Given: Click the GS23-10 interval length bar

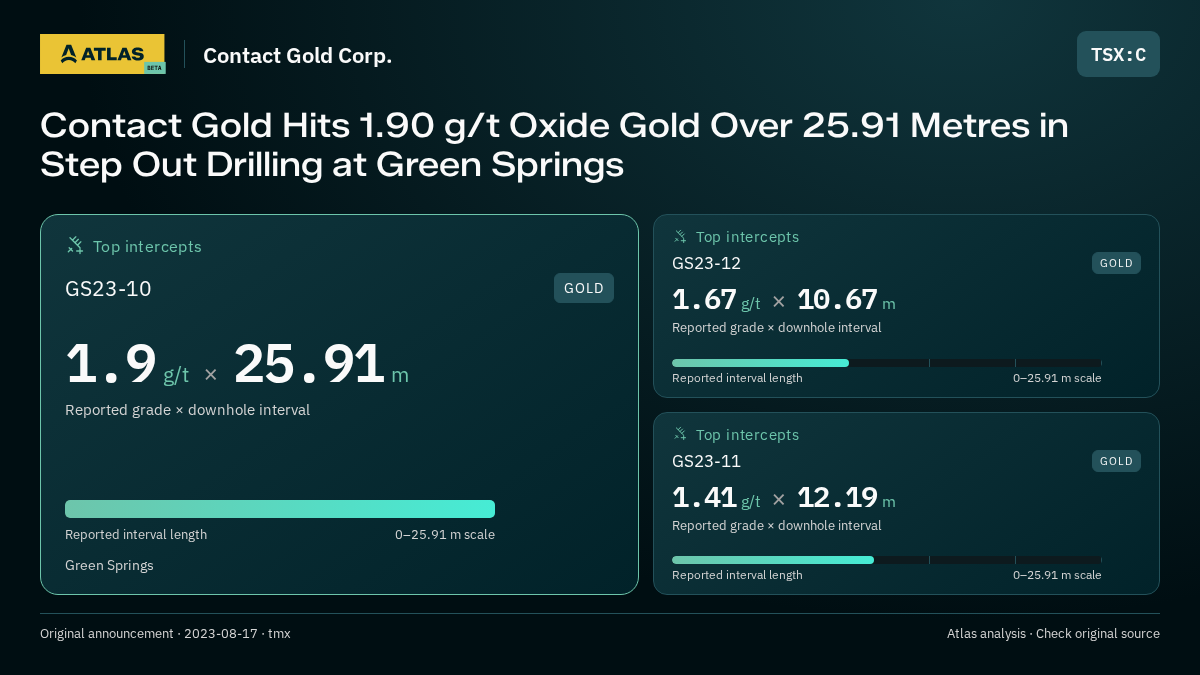Looking at the screenshot, I should pyautogui.click(x=280, y=509).
